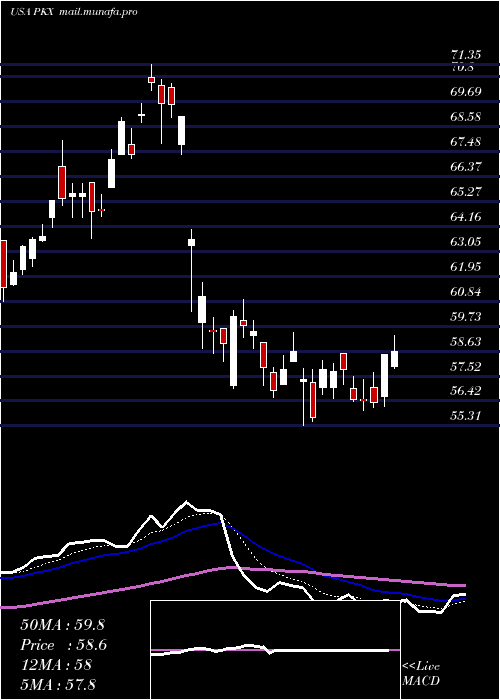Image resolution: width=500 pixels, height=700 pixels.
Task: Click the 71.35 price axis label
Action: click(466, 55)
